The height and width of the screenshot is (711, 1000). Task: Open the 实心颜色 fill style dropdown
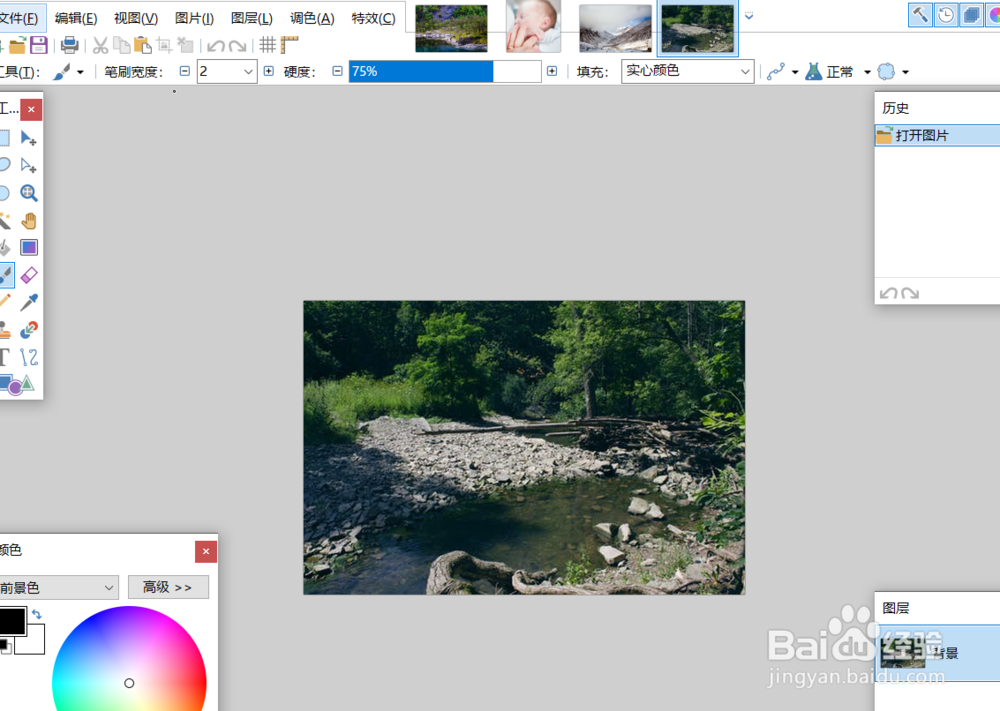pyautogui.click(x=687, y=71)
